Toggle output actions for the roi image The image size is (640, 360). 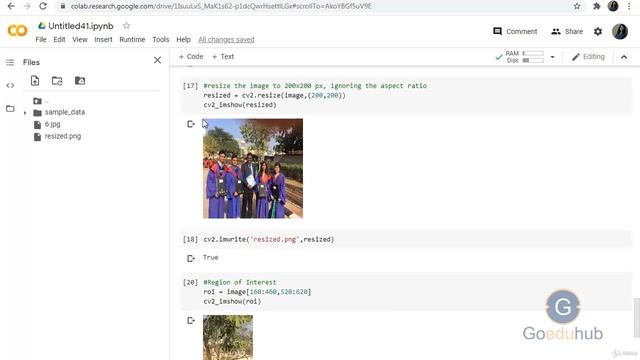pos(191,321)
